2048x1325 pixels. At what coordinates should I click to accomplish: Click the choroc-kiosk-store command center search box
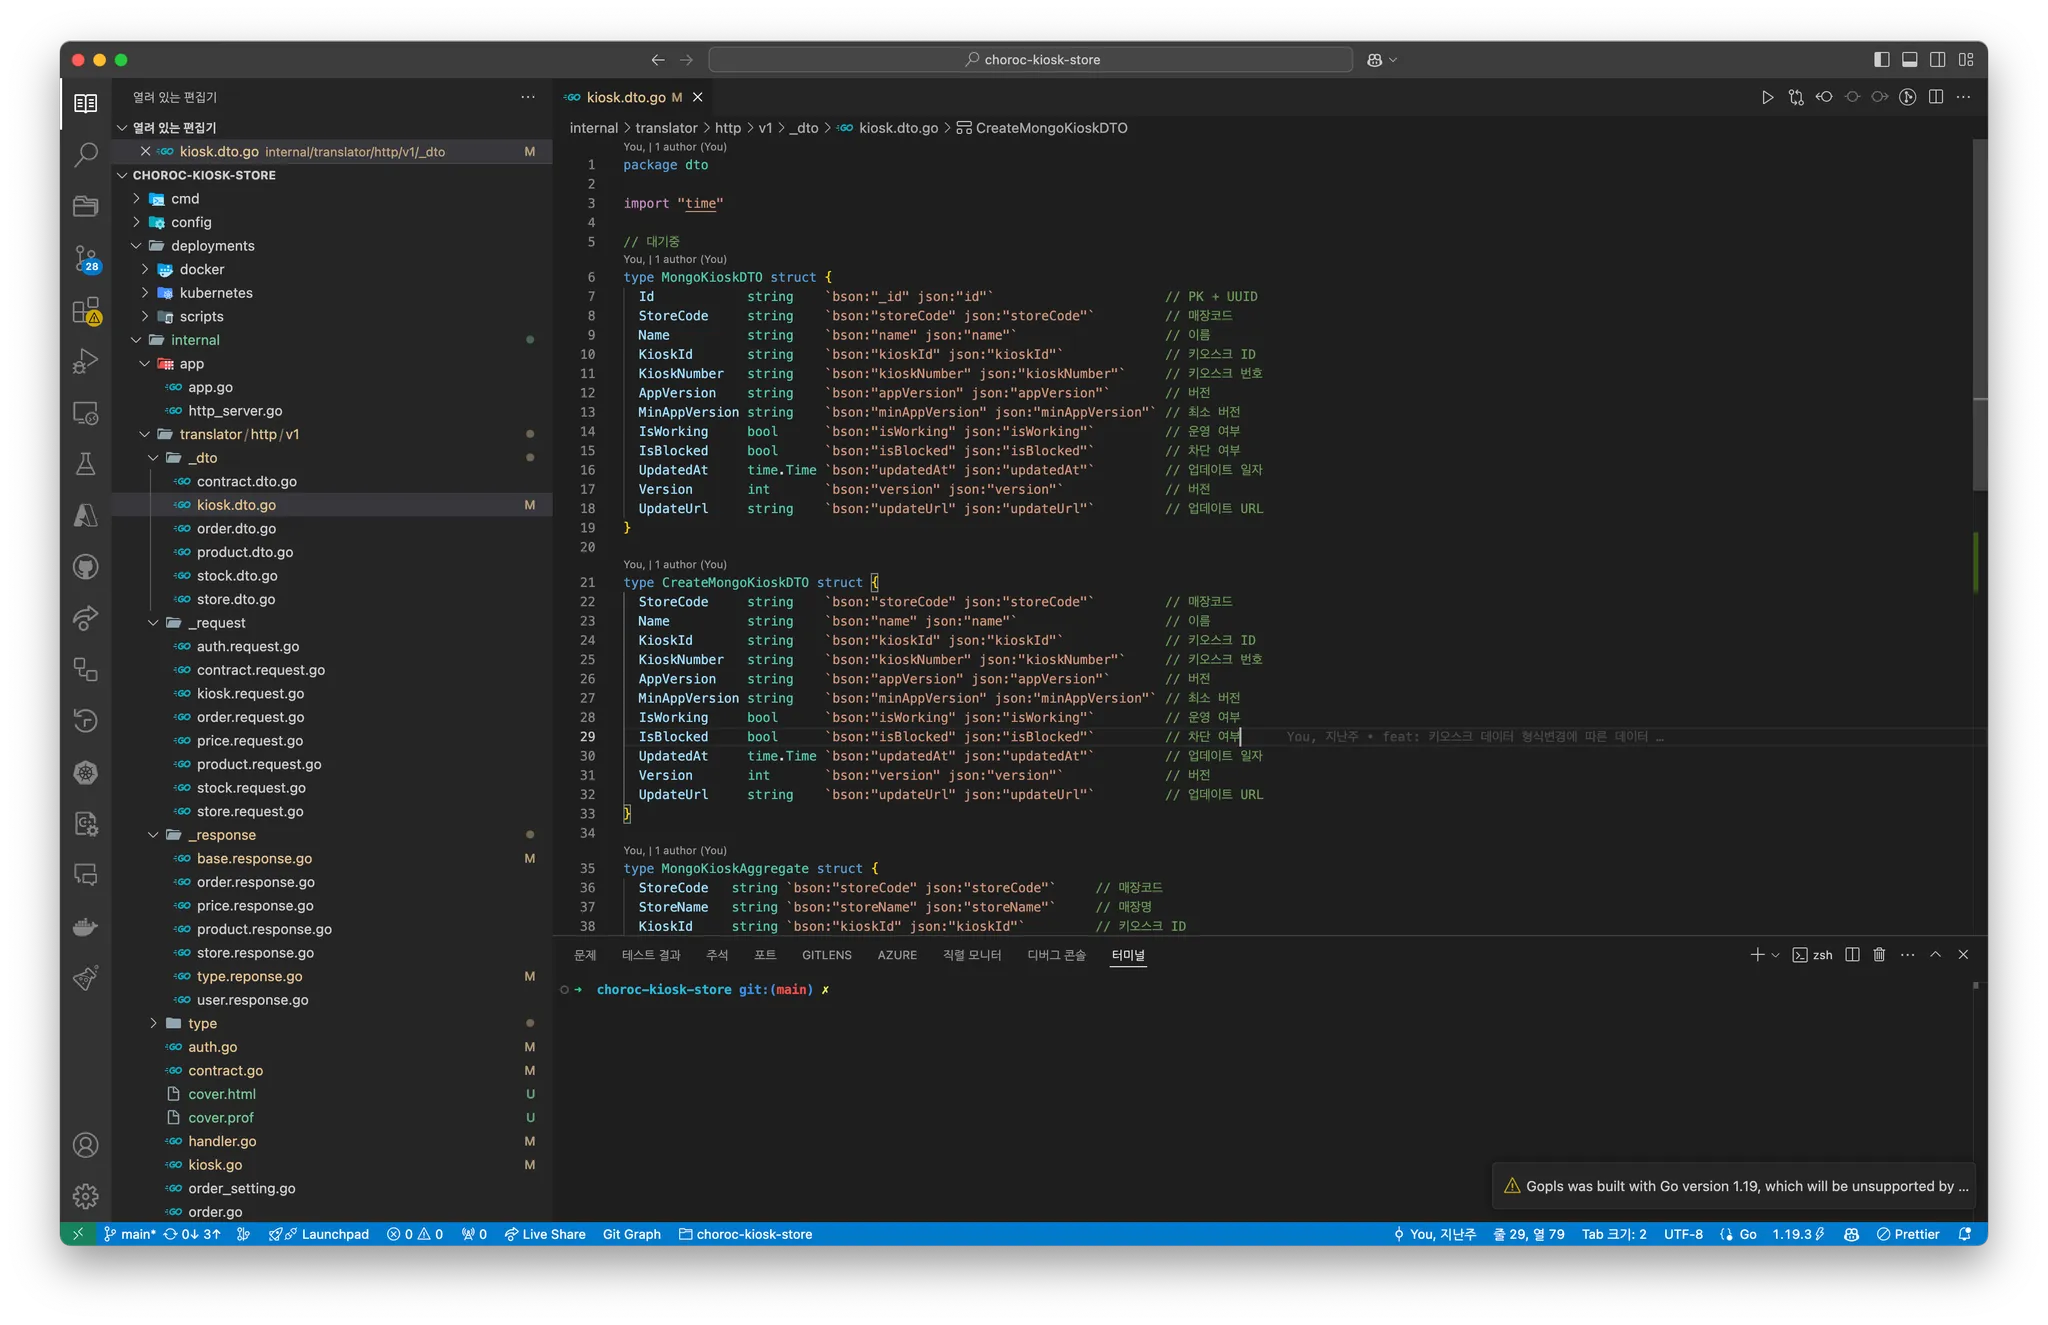pyautogui.click(x=1031, y=59)
